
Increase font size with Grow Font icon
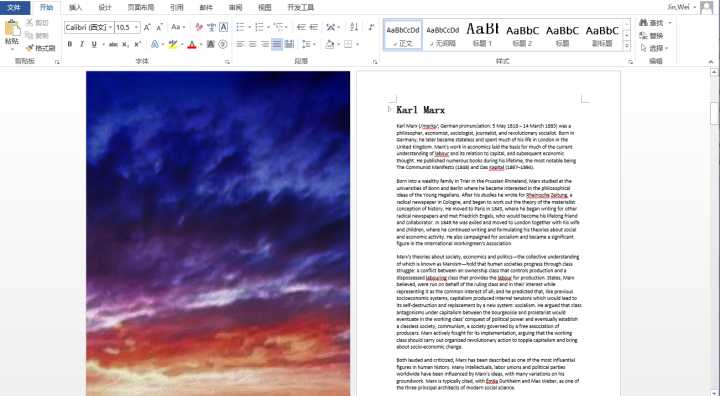[x=147, y=27]
